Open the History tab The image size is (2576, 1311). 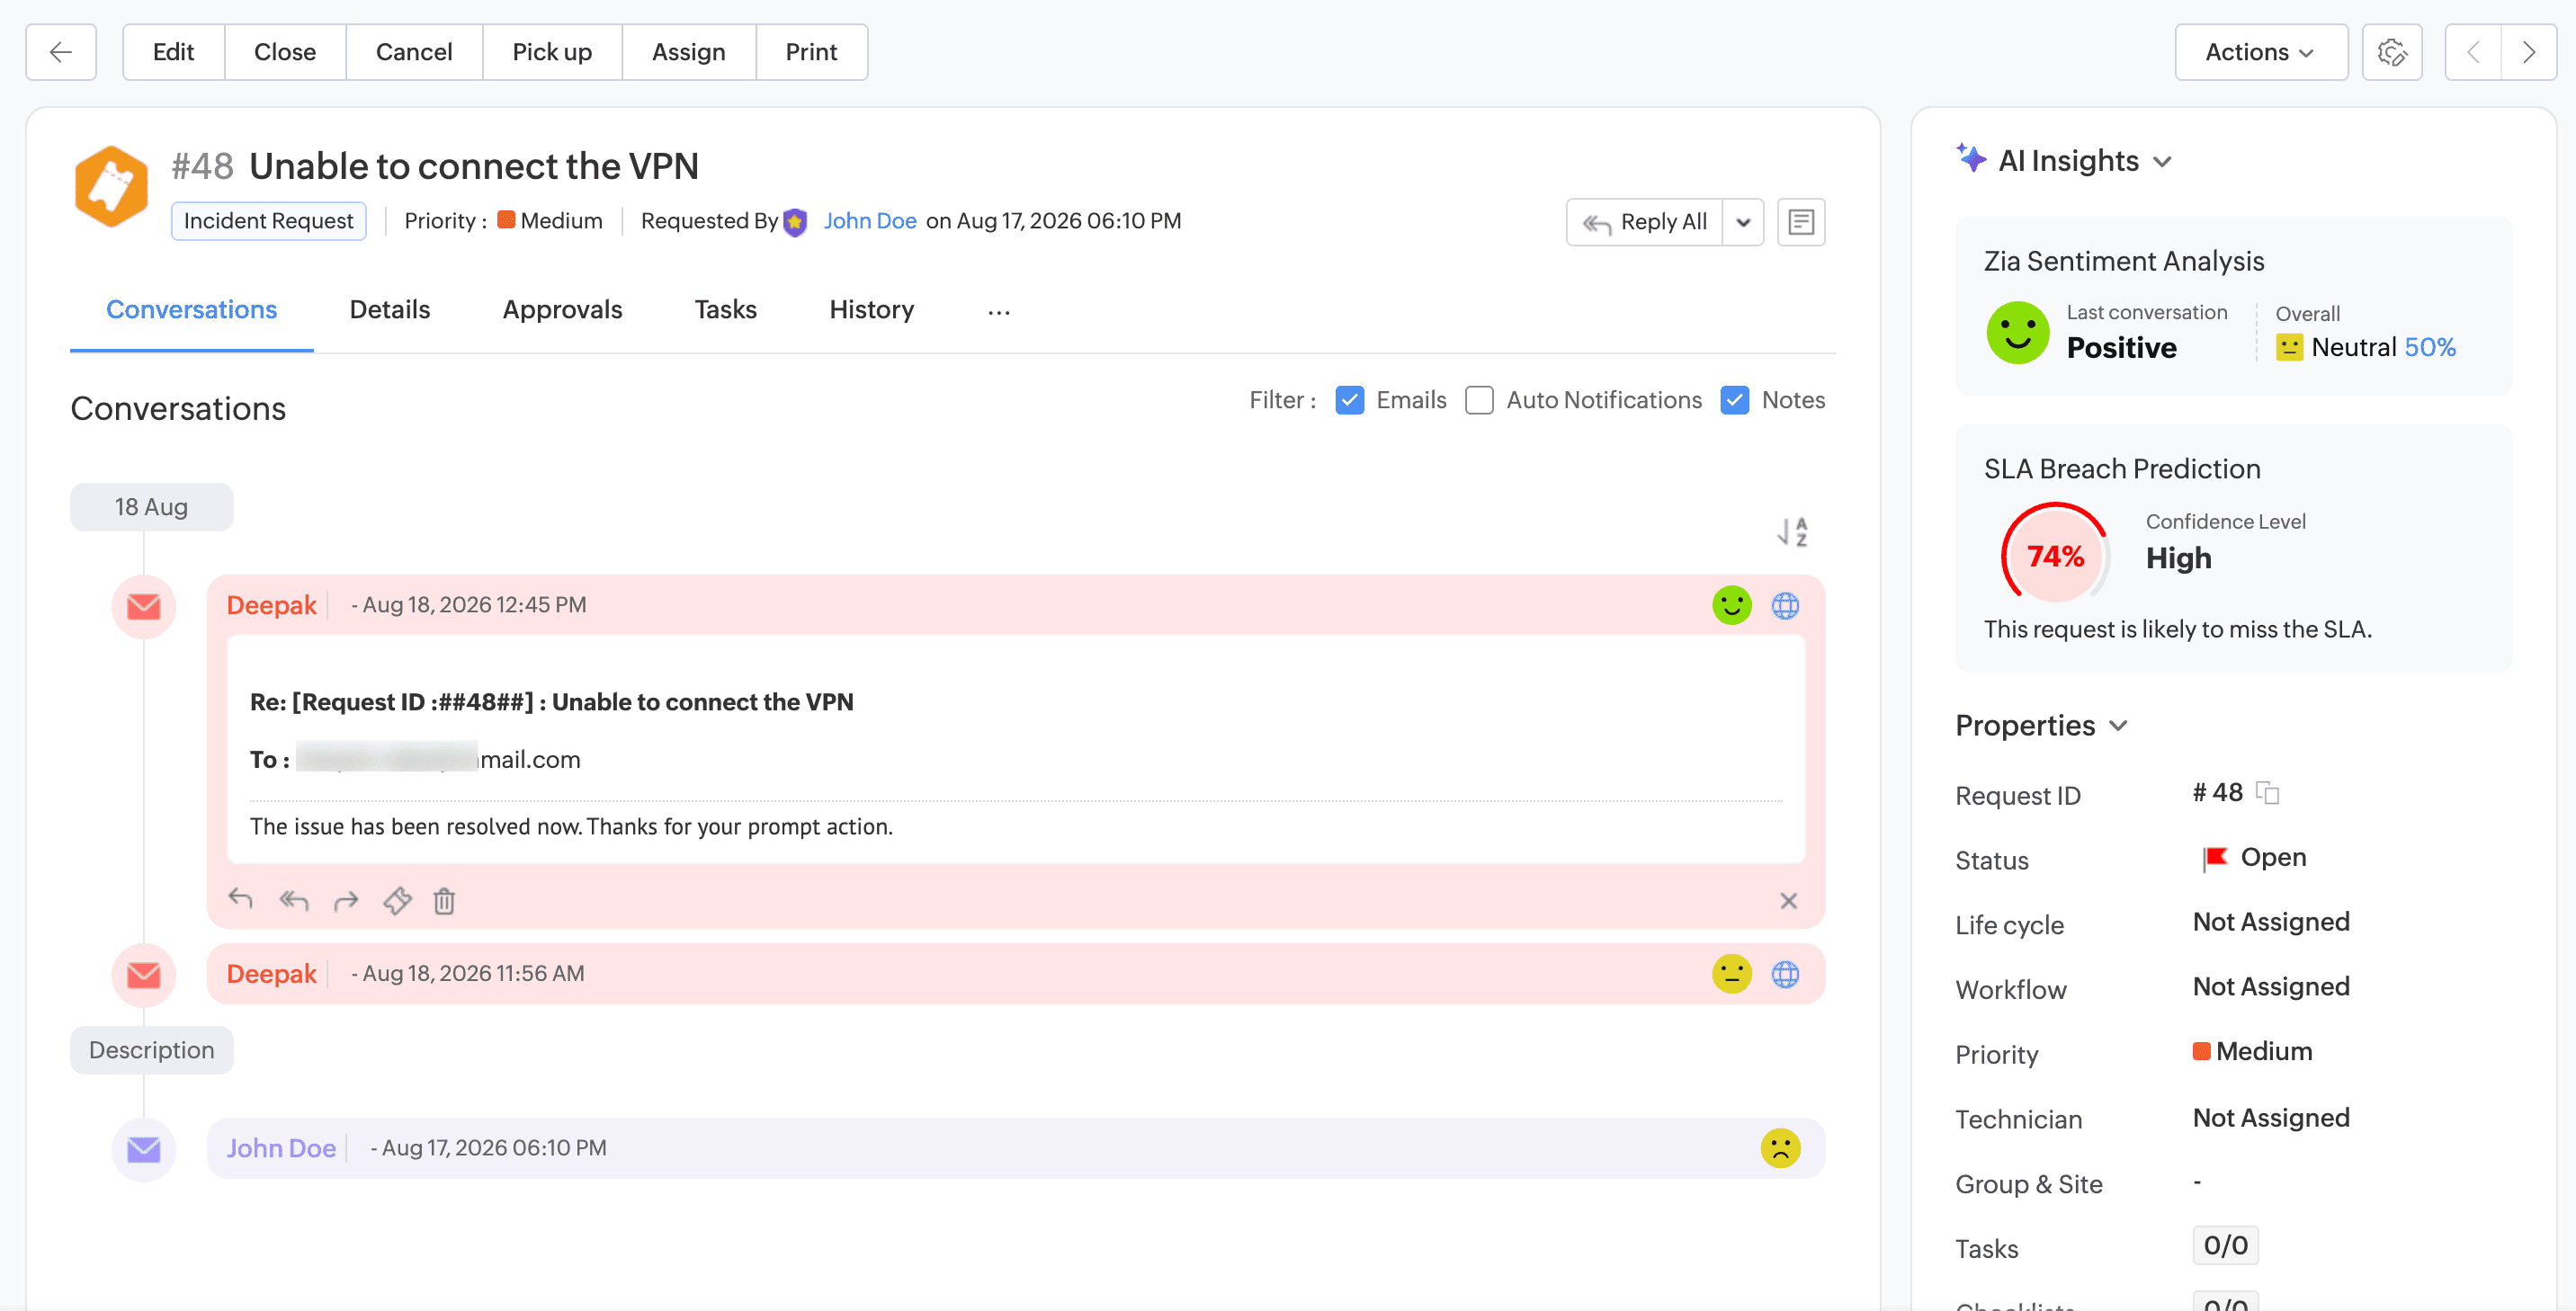pyautogui.click(x=871, y=310)
